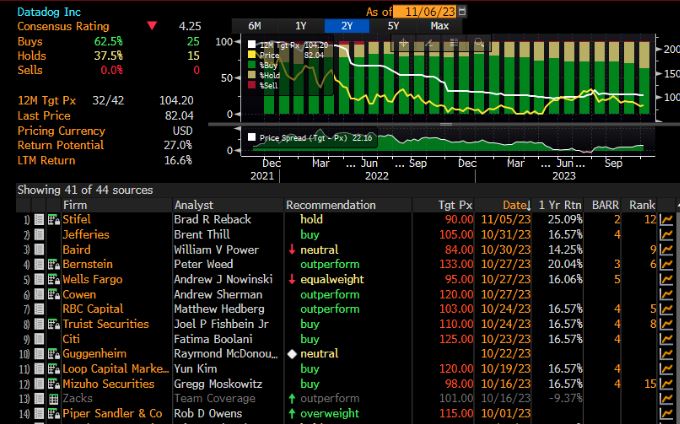Select the magnifier zoom tool on the chart
680x424 pixels.
tap(479, 42)
